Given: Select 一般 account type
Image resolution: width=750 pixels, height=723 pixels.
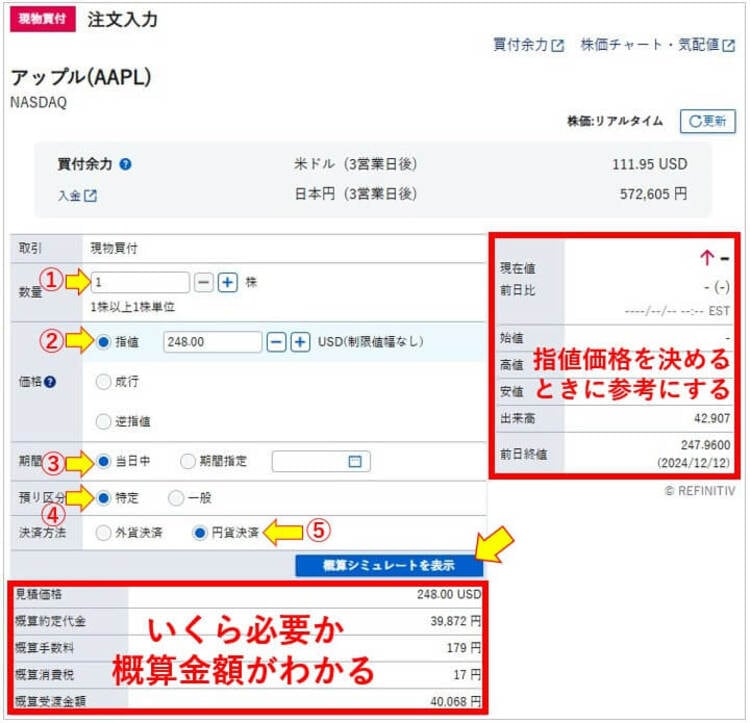Looking at the screenshot, I should (x=176, y=497).
